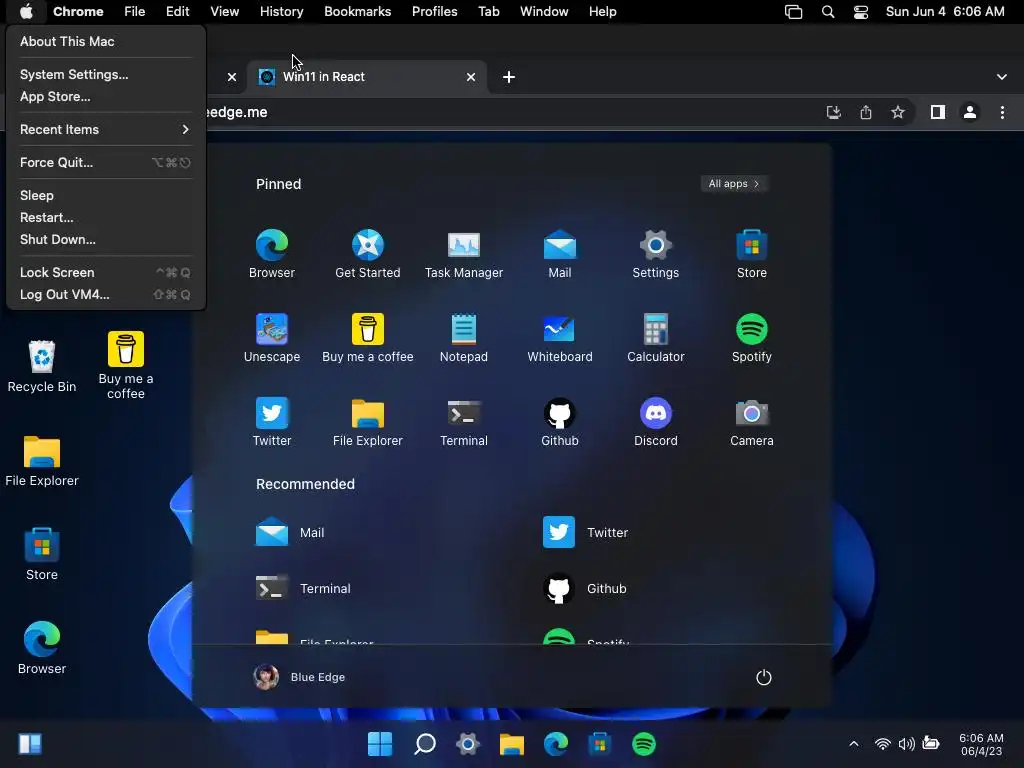Open Spotlight search in menu bar
1024x768 pixels.
click(827, 12)
